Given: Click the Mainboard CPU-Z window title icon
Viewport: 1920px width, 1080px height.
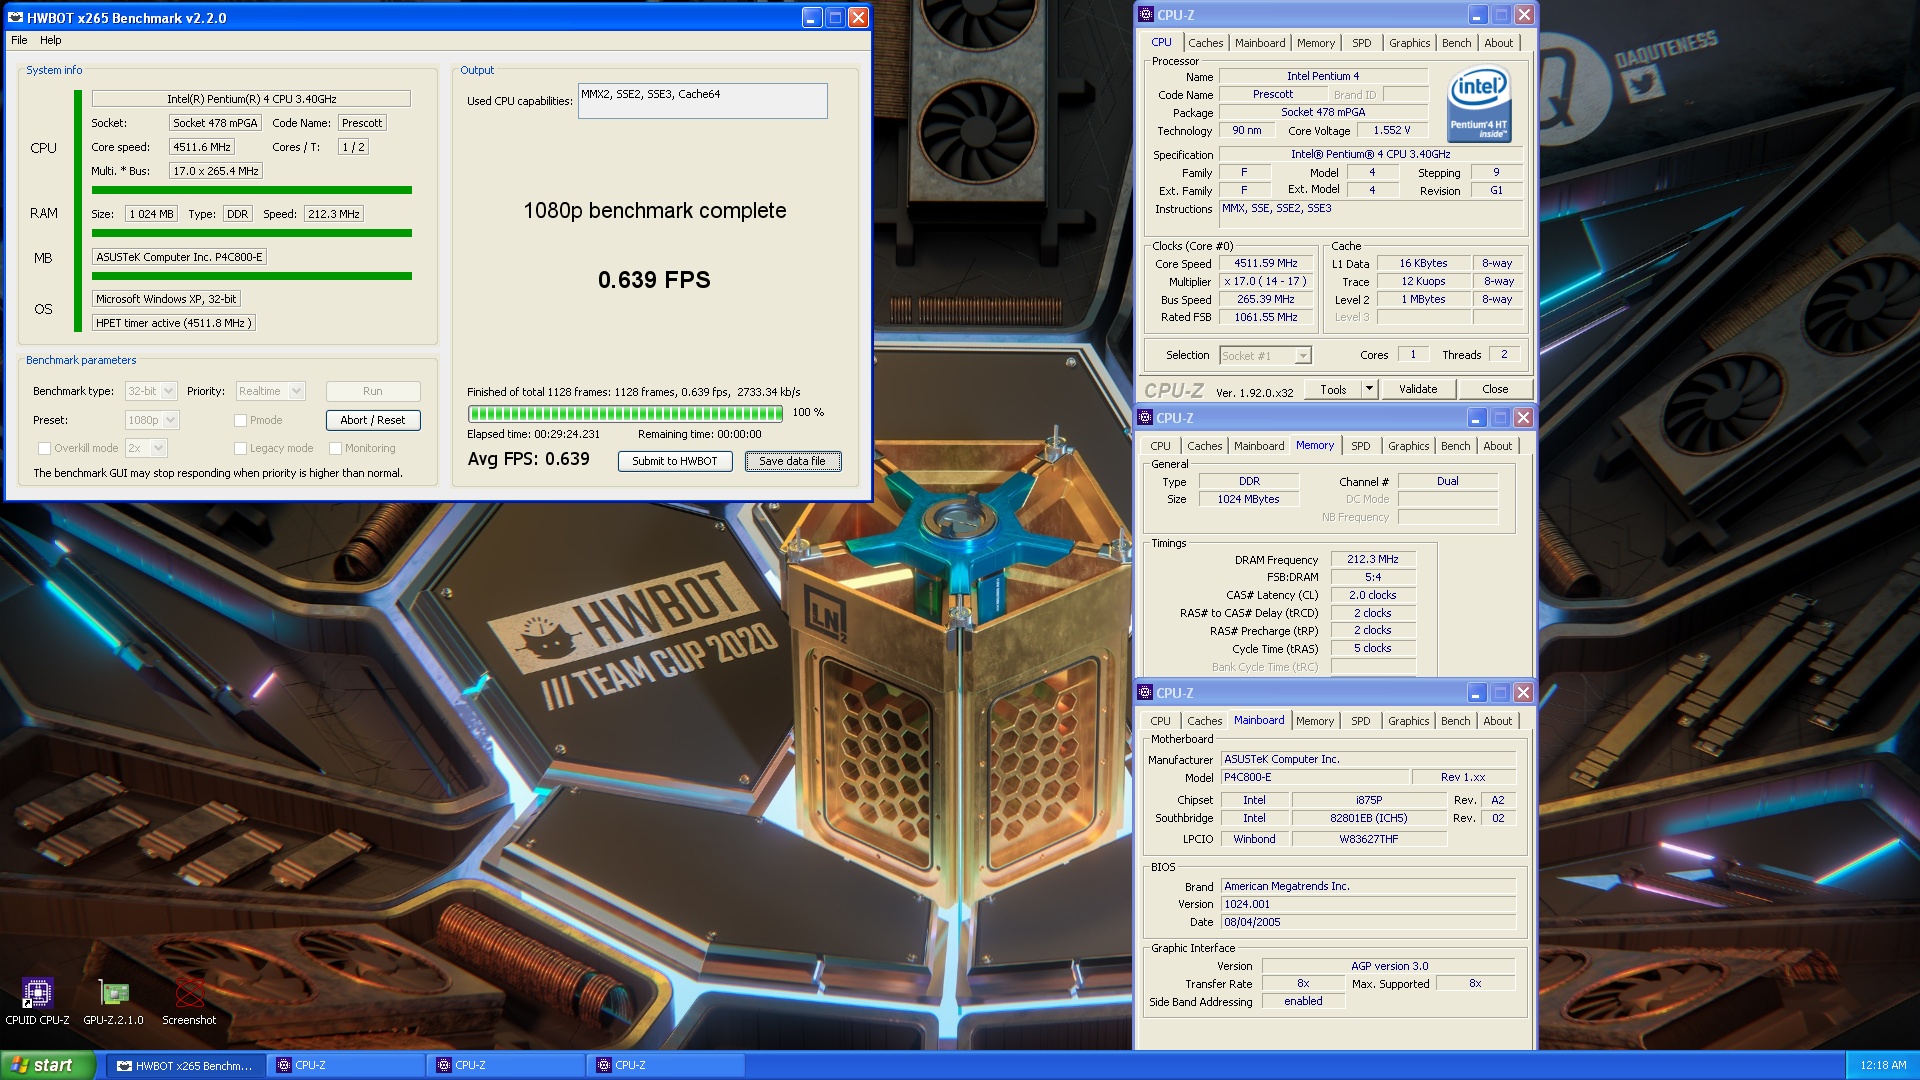Looking at the screenshot, I should click(x=1146, y=693).
